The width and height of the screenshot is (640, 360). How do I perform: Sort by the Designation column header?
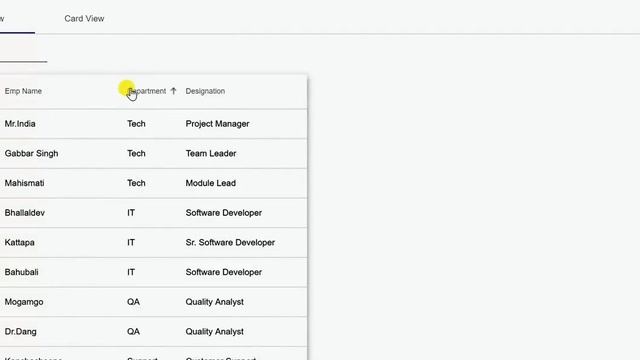tap(205, 91)
